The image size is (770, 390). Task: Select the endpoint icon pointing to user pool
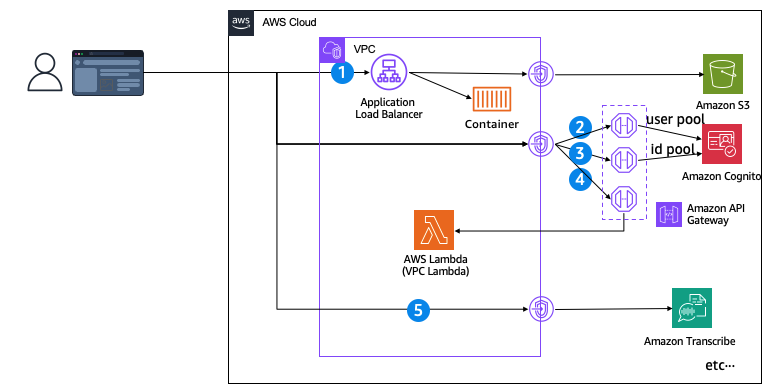(624, 126)
